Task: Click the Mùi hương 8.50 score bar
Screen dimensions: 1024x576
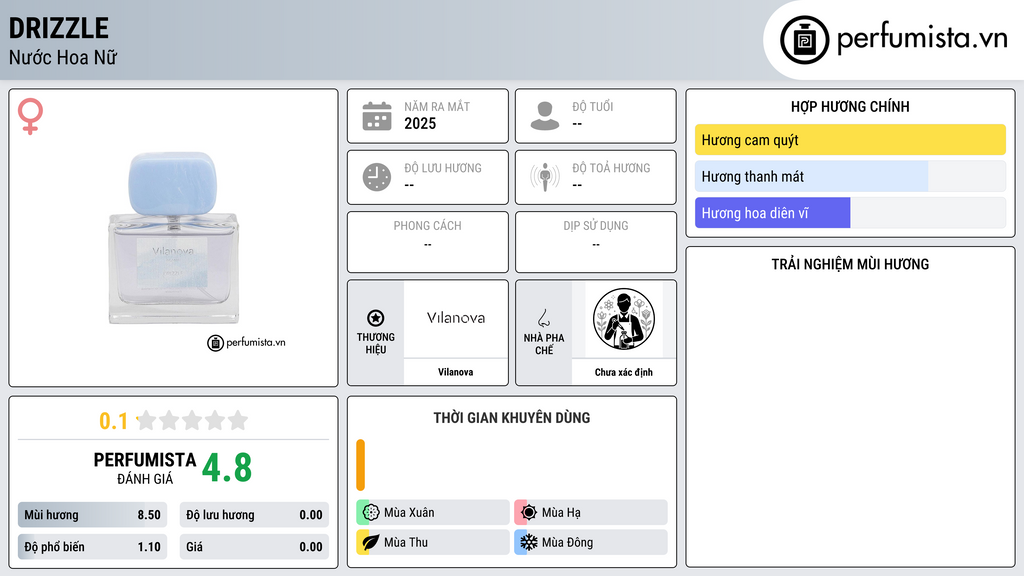Action: pyautogui.click(x=92, y=515)
